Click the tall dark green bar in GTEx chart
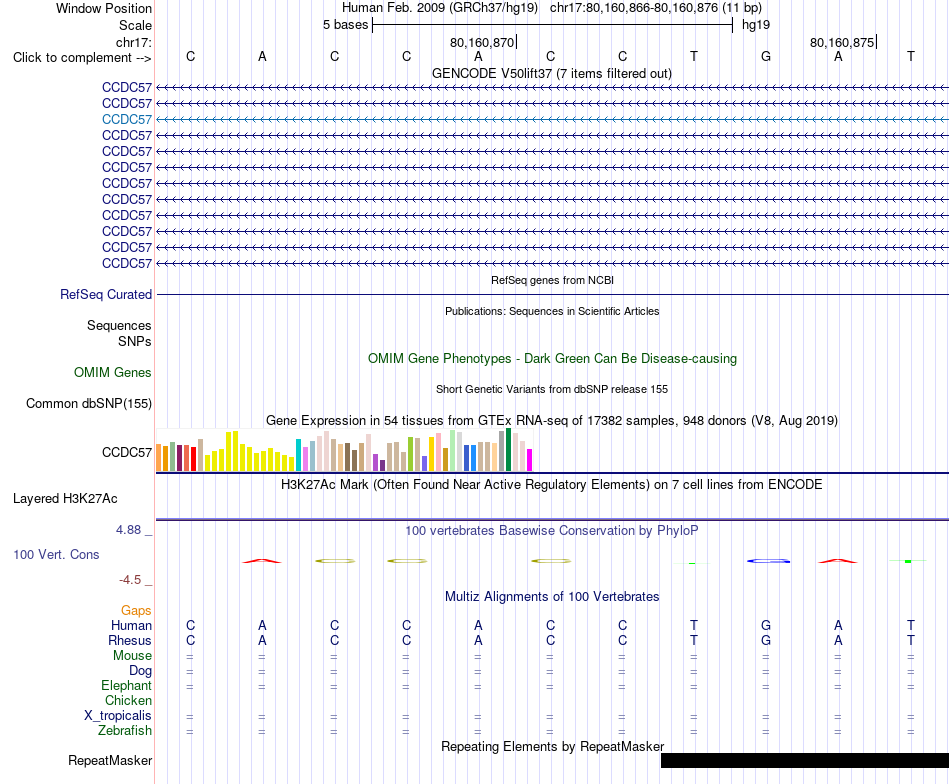The width and height of the screenshot is (950, 784). coord(508,450)
